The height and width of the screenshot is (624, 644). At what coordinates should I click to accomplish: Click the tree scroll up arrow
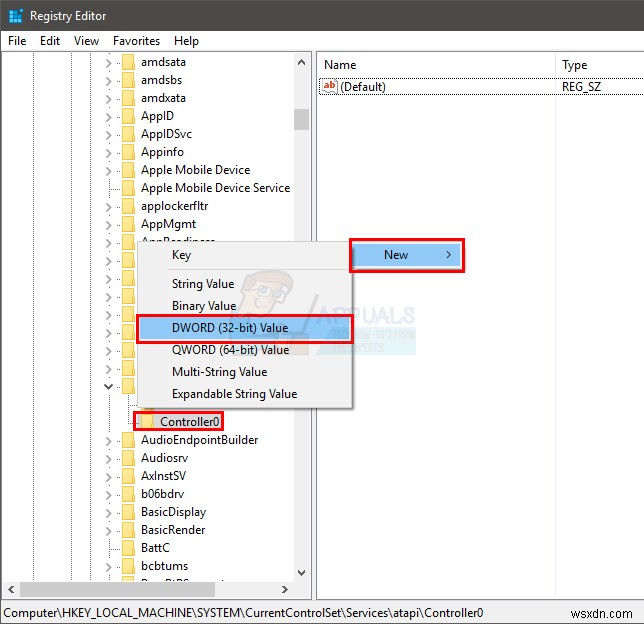pos(301,62)
